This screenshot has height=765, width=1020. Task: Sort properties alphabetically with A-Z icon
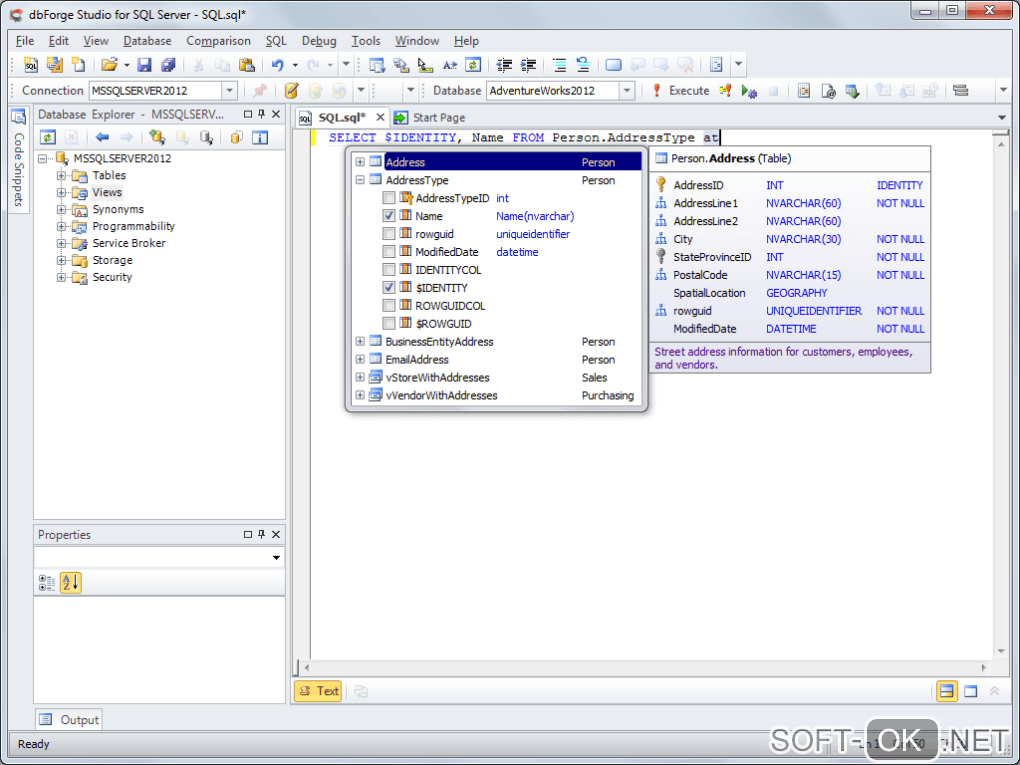(70, 582)
